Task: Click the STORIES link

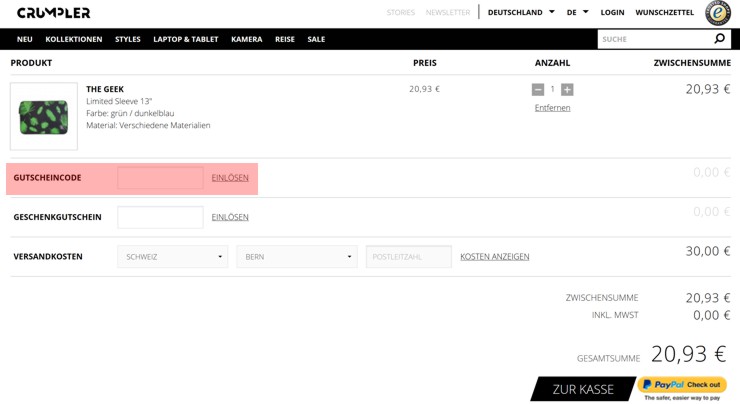Action: pyautogui.click(x=401, y=12)
